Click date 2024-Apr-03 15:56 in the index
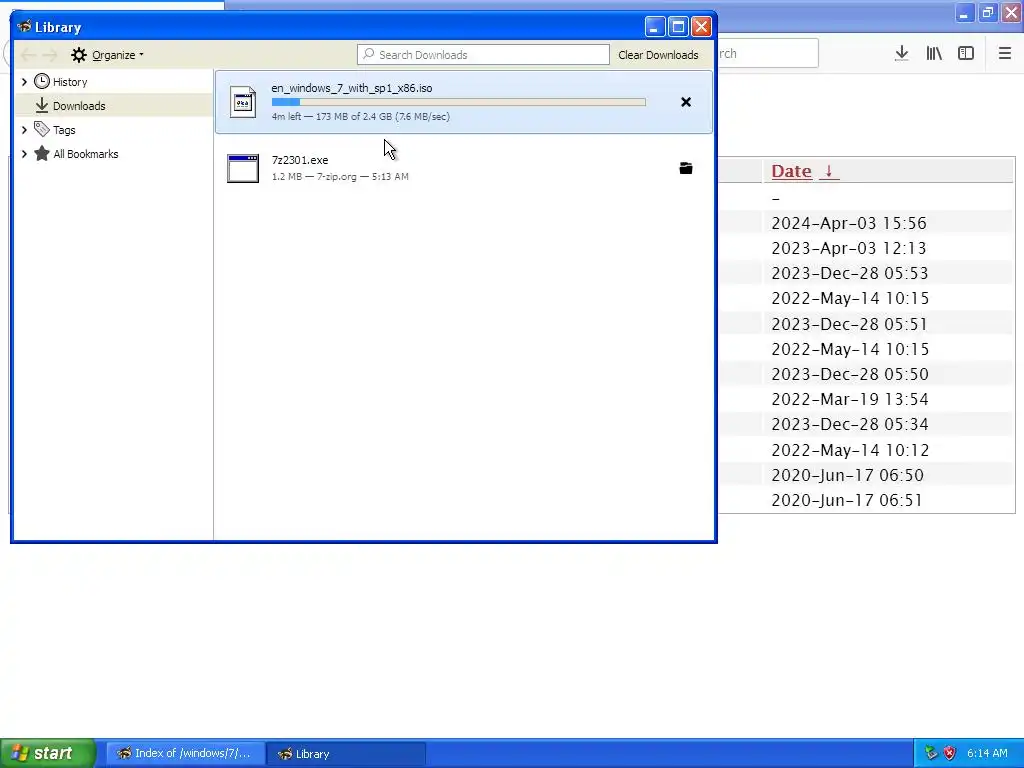 849,223
